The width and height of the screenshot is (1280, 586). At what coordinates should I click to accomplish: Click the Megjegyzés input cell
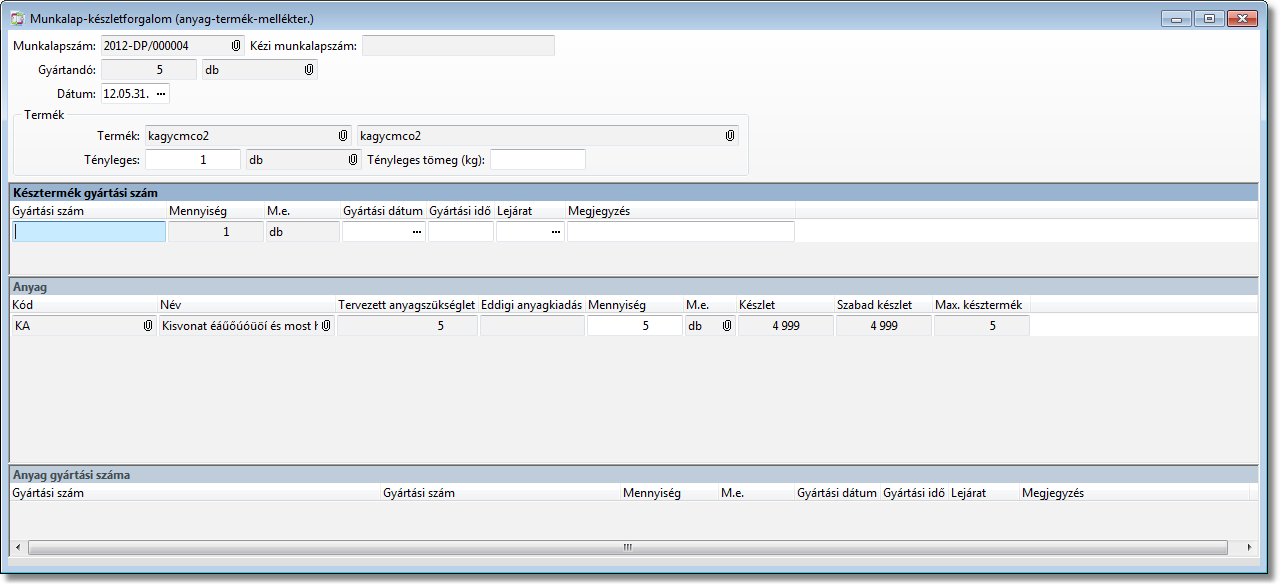point(681,231)
